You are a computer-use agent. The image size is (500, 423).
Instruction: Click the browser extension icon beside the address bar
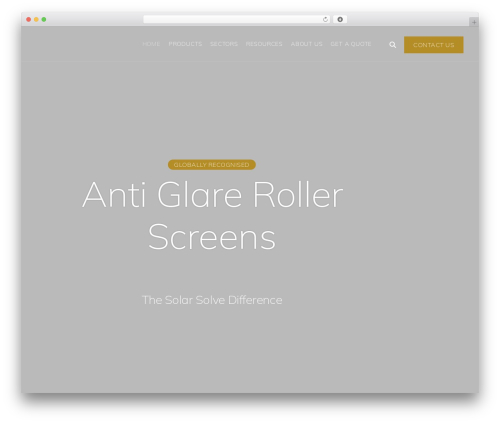[x=340, y=20]
